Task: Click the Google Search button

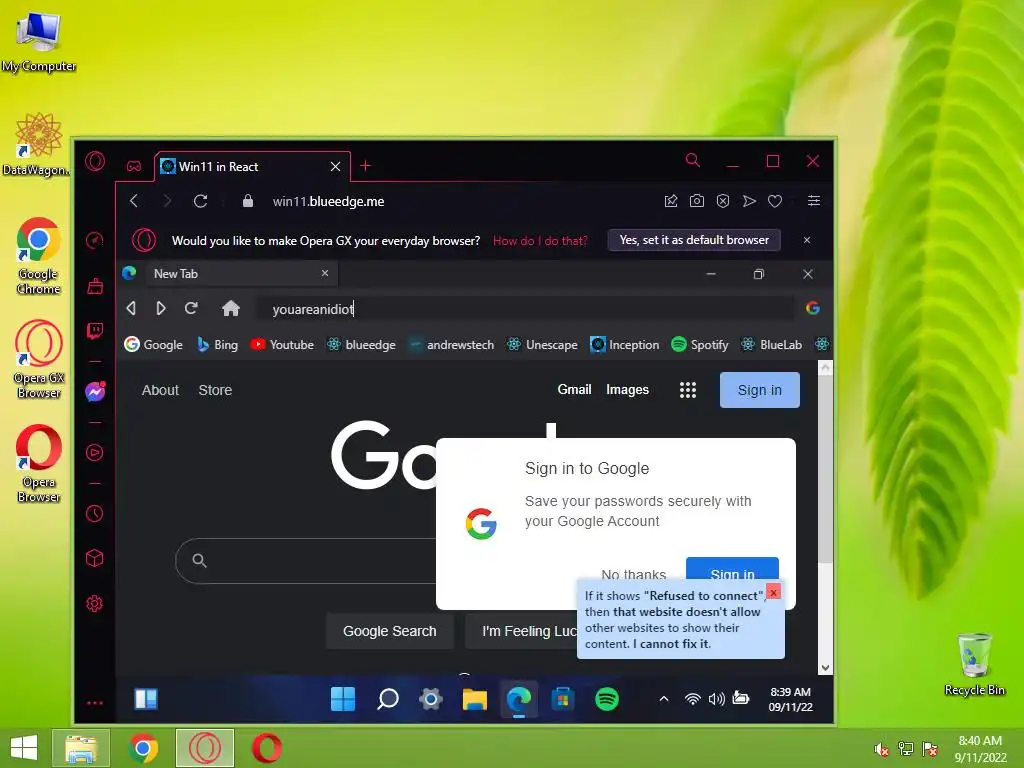Action: pos(390,631)
